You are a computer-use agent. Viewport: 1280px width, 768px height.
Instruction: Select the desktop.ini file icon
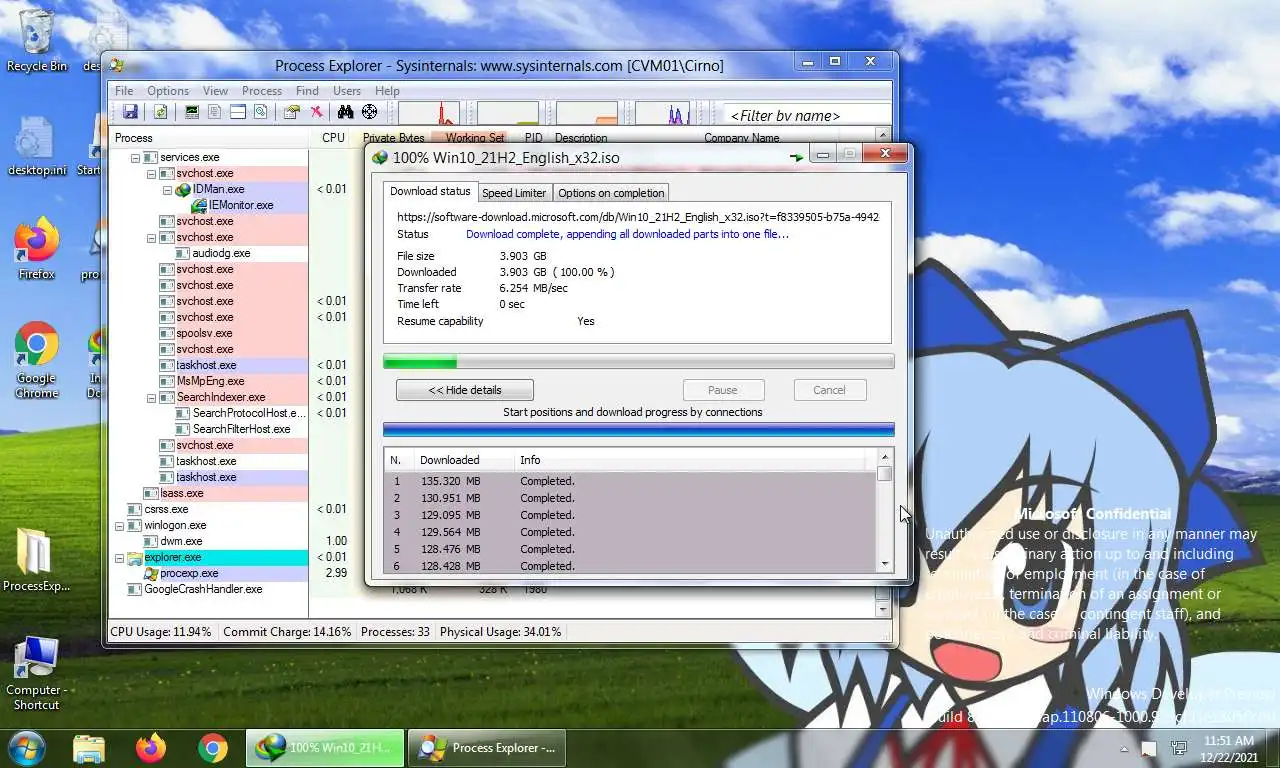tap(37, 146)
